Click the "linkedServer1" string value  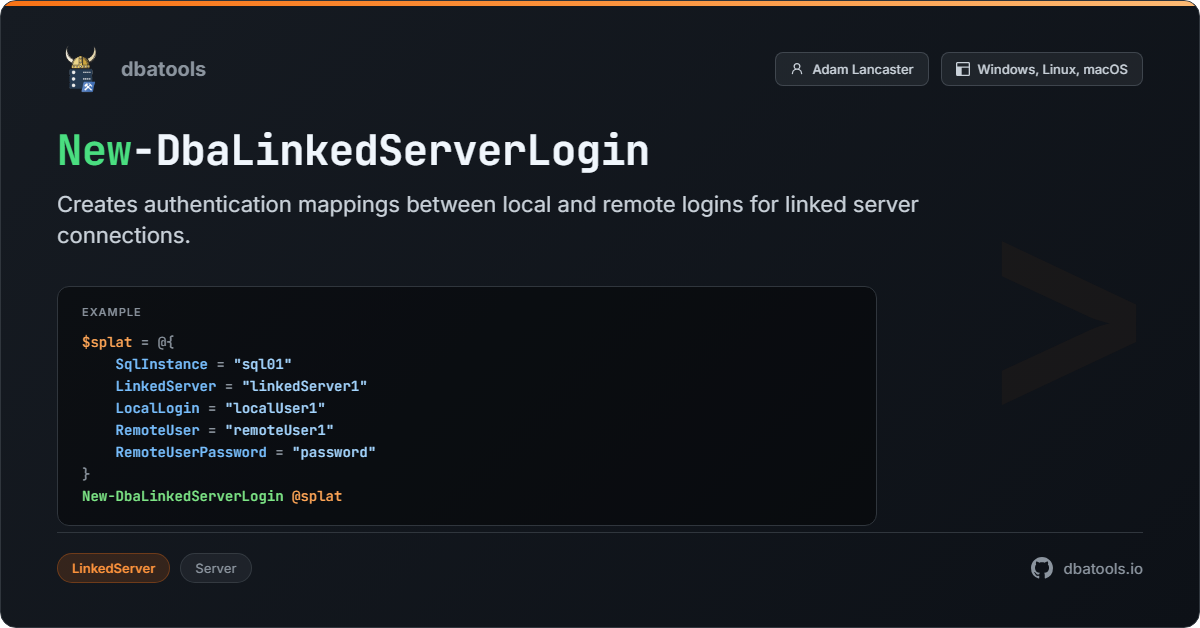tap(305, 386)
